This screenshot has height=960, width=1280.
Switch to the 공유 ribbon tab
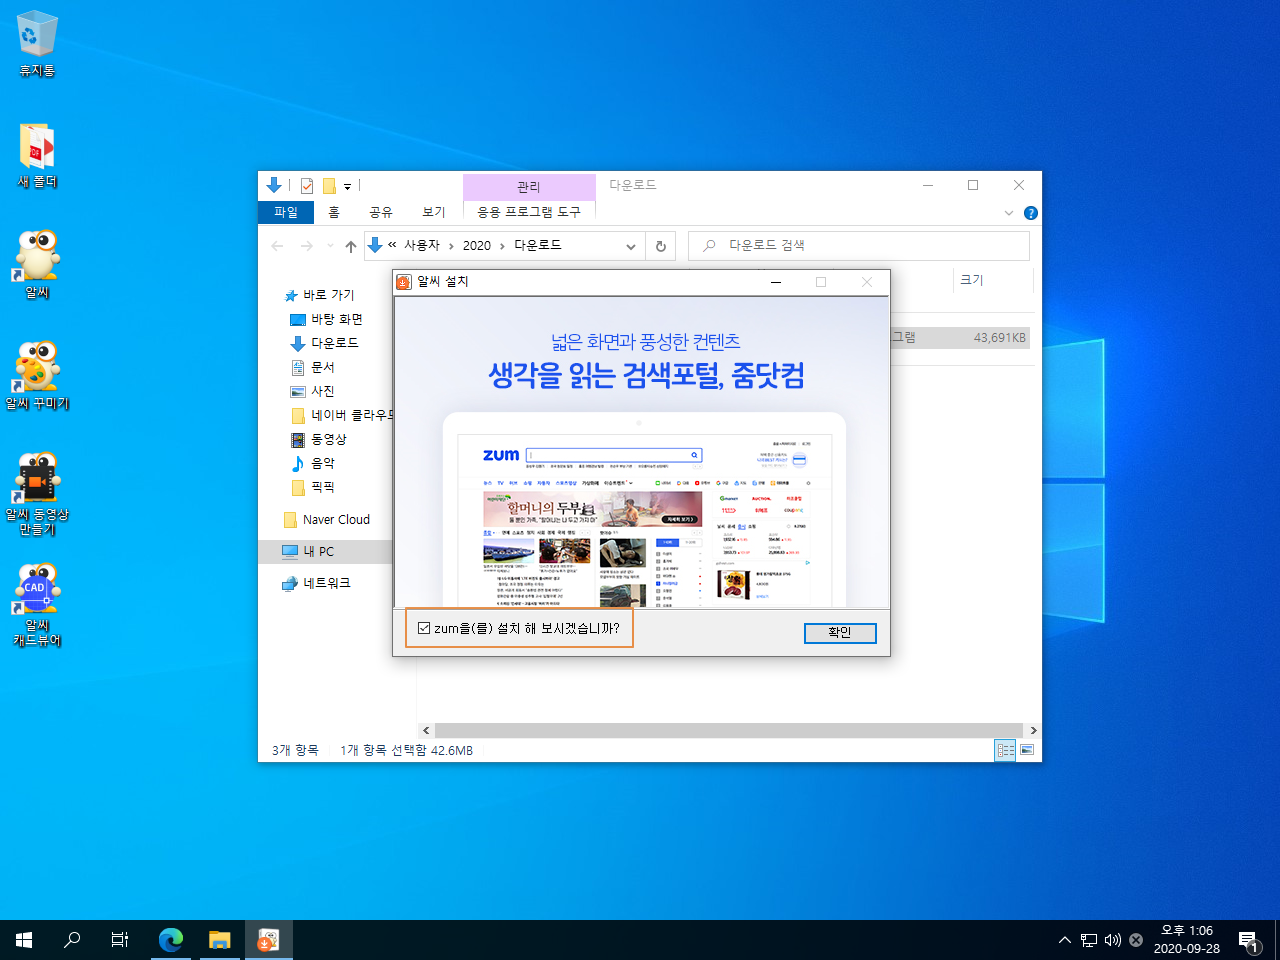point(381,212)
